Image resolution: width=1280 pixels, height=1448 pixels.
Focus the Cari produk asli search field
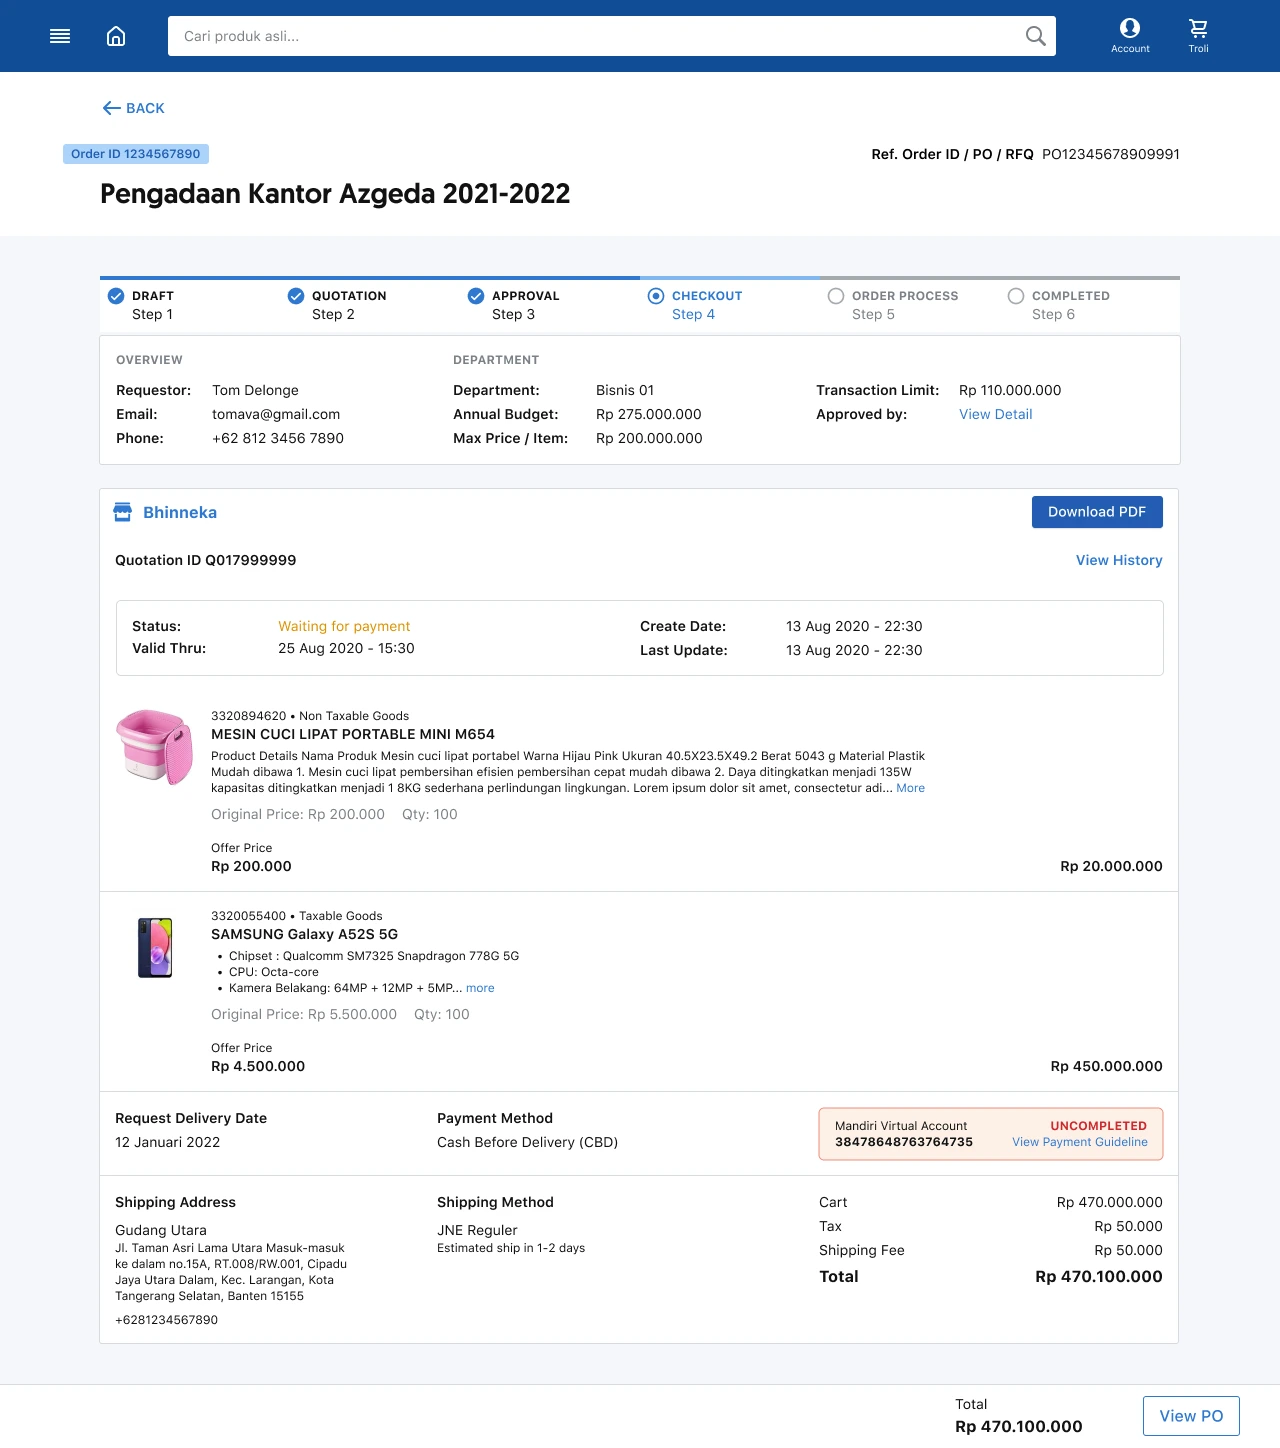coord(590,36)
